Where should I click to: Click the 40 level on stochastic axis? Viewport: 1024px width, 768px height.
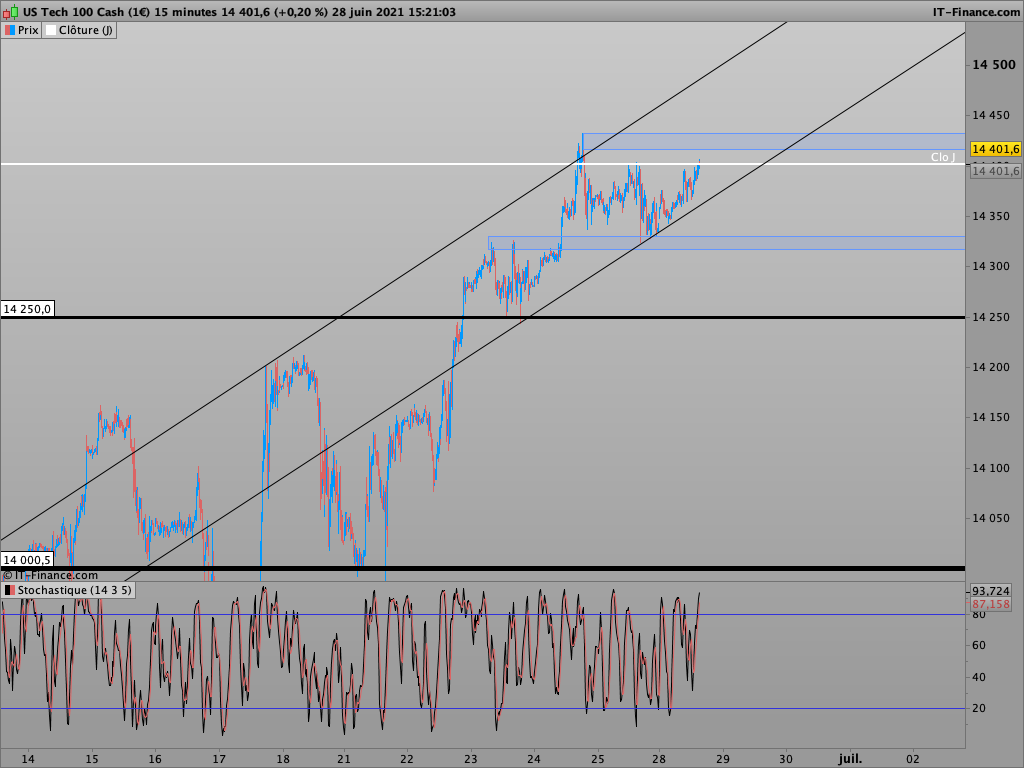pos(979,677)
